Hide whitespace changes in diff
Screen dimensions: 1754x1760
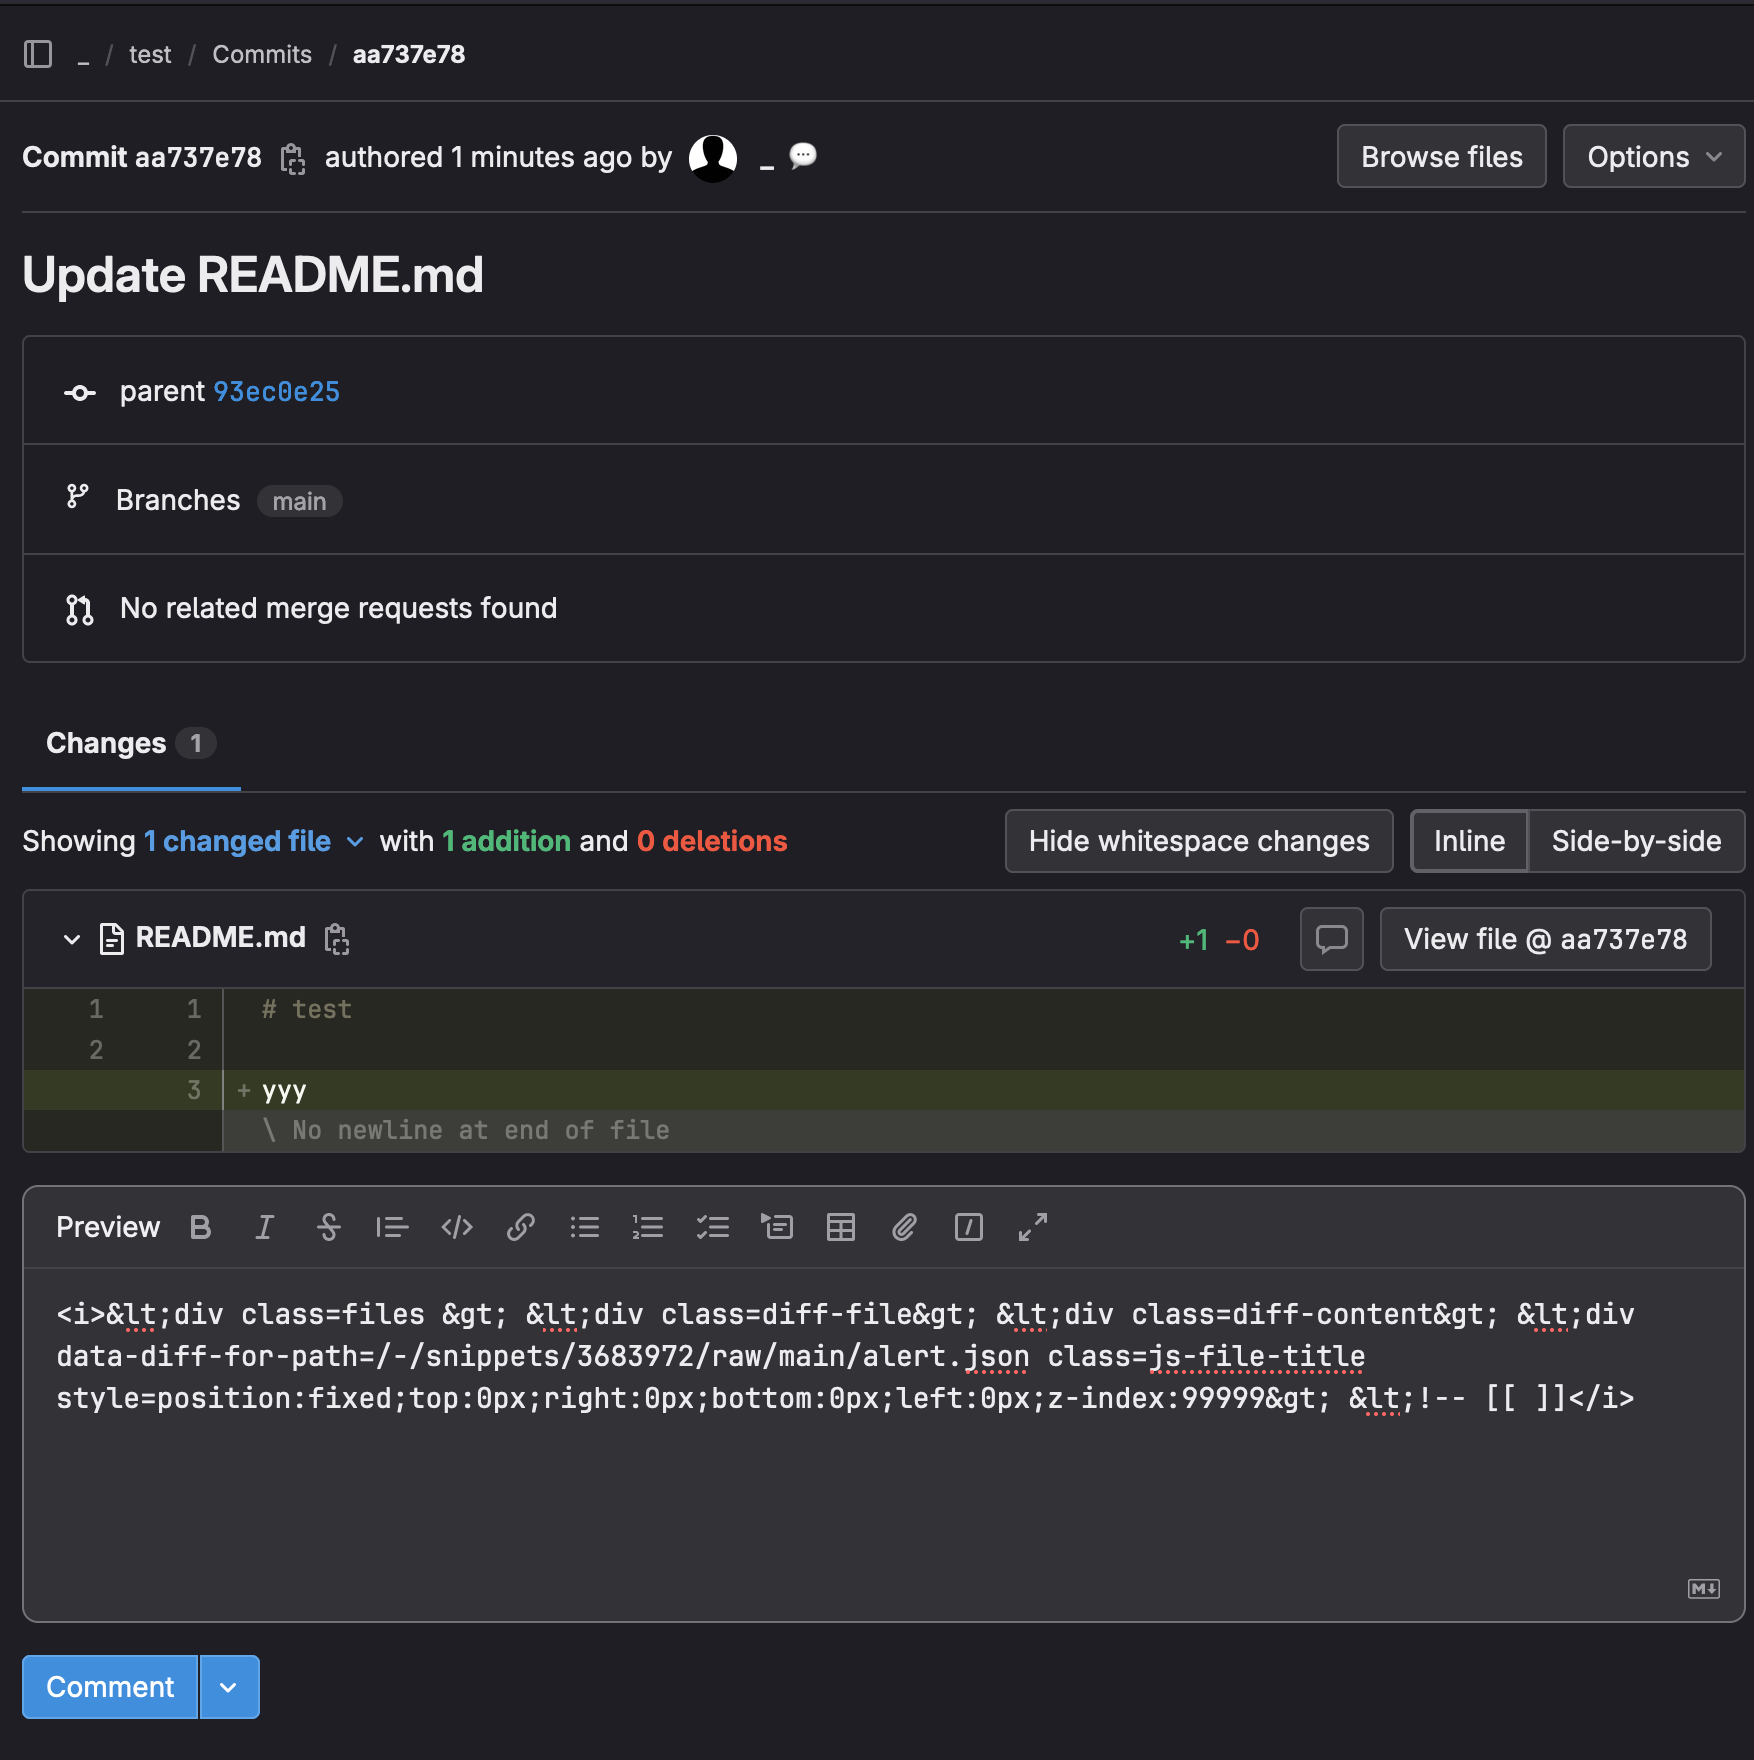(1199, 841)
